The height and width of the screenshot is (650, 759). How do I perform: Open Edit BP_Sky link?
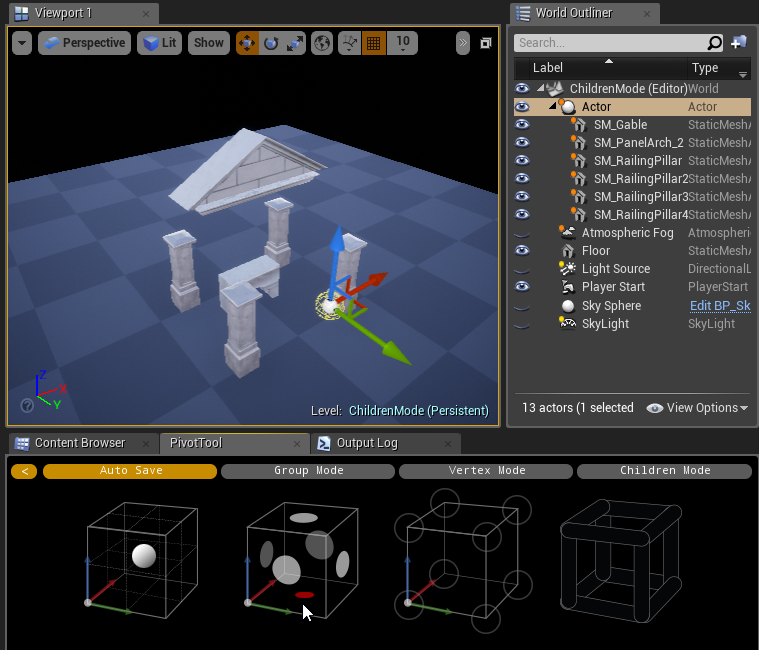[x=720, y=306]
